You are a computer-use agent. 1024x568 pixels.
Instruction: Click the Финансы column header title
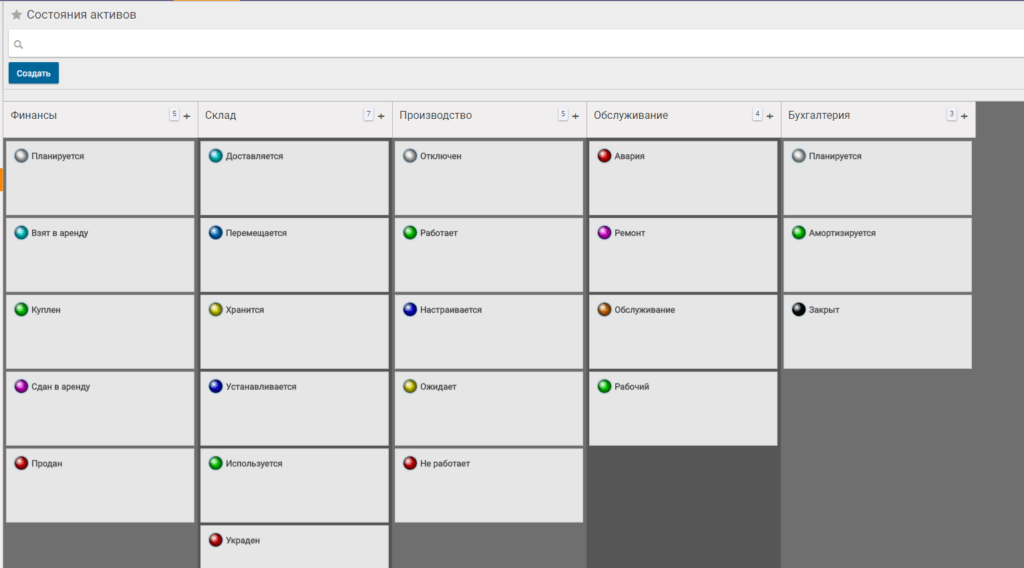click(x=33, y=115)
